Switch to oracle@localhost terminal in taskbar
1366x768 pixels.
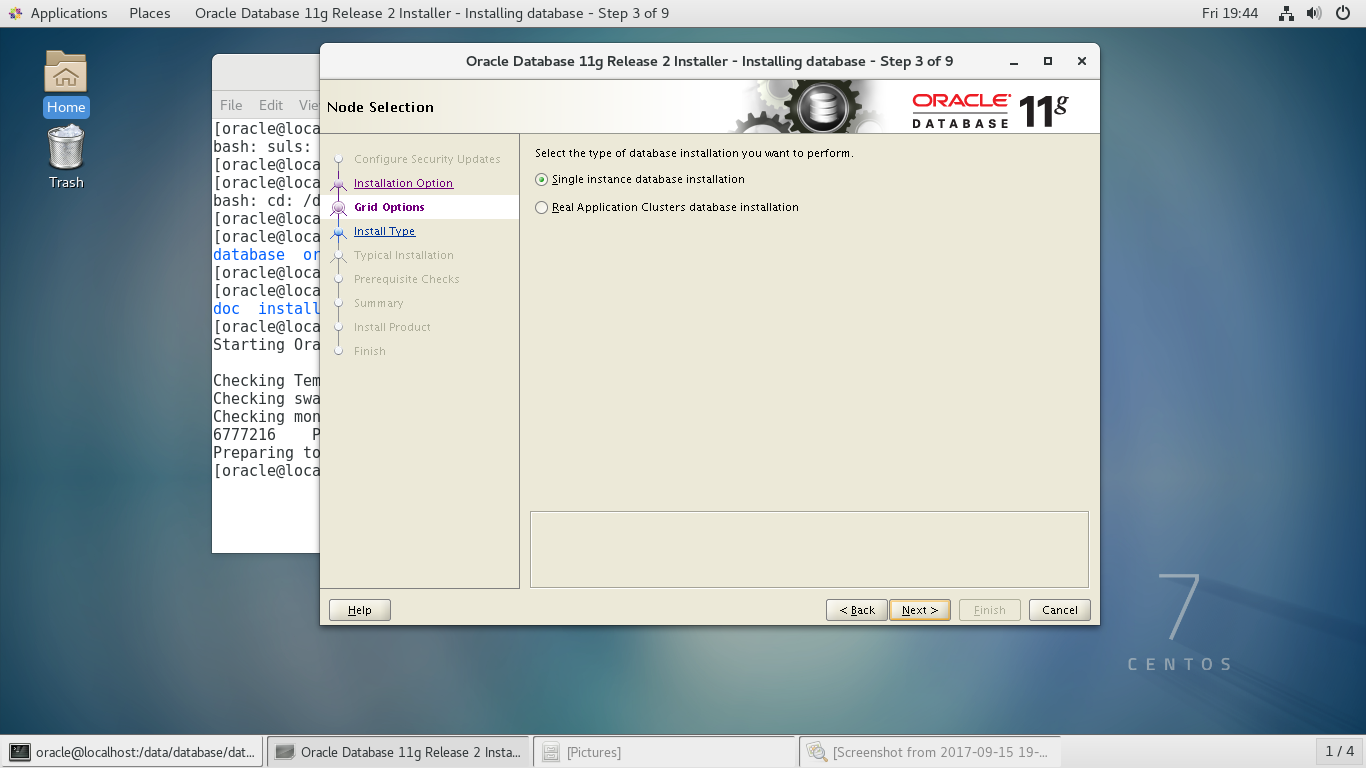click(133, 752)
